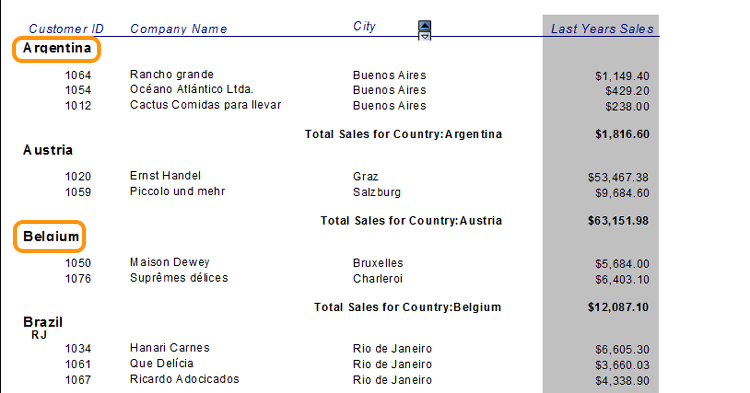Click the Company Name column header

[178, 29]
